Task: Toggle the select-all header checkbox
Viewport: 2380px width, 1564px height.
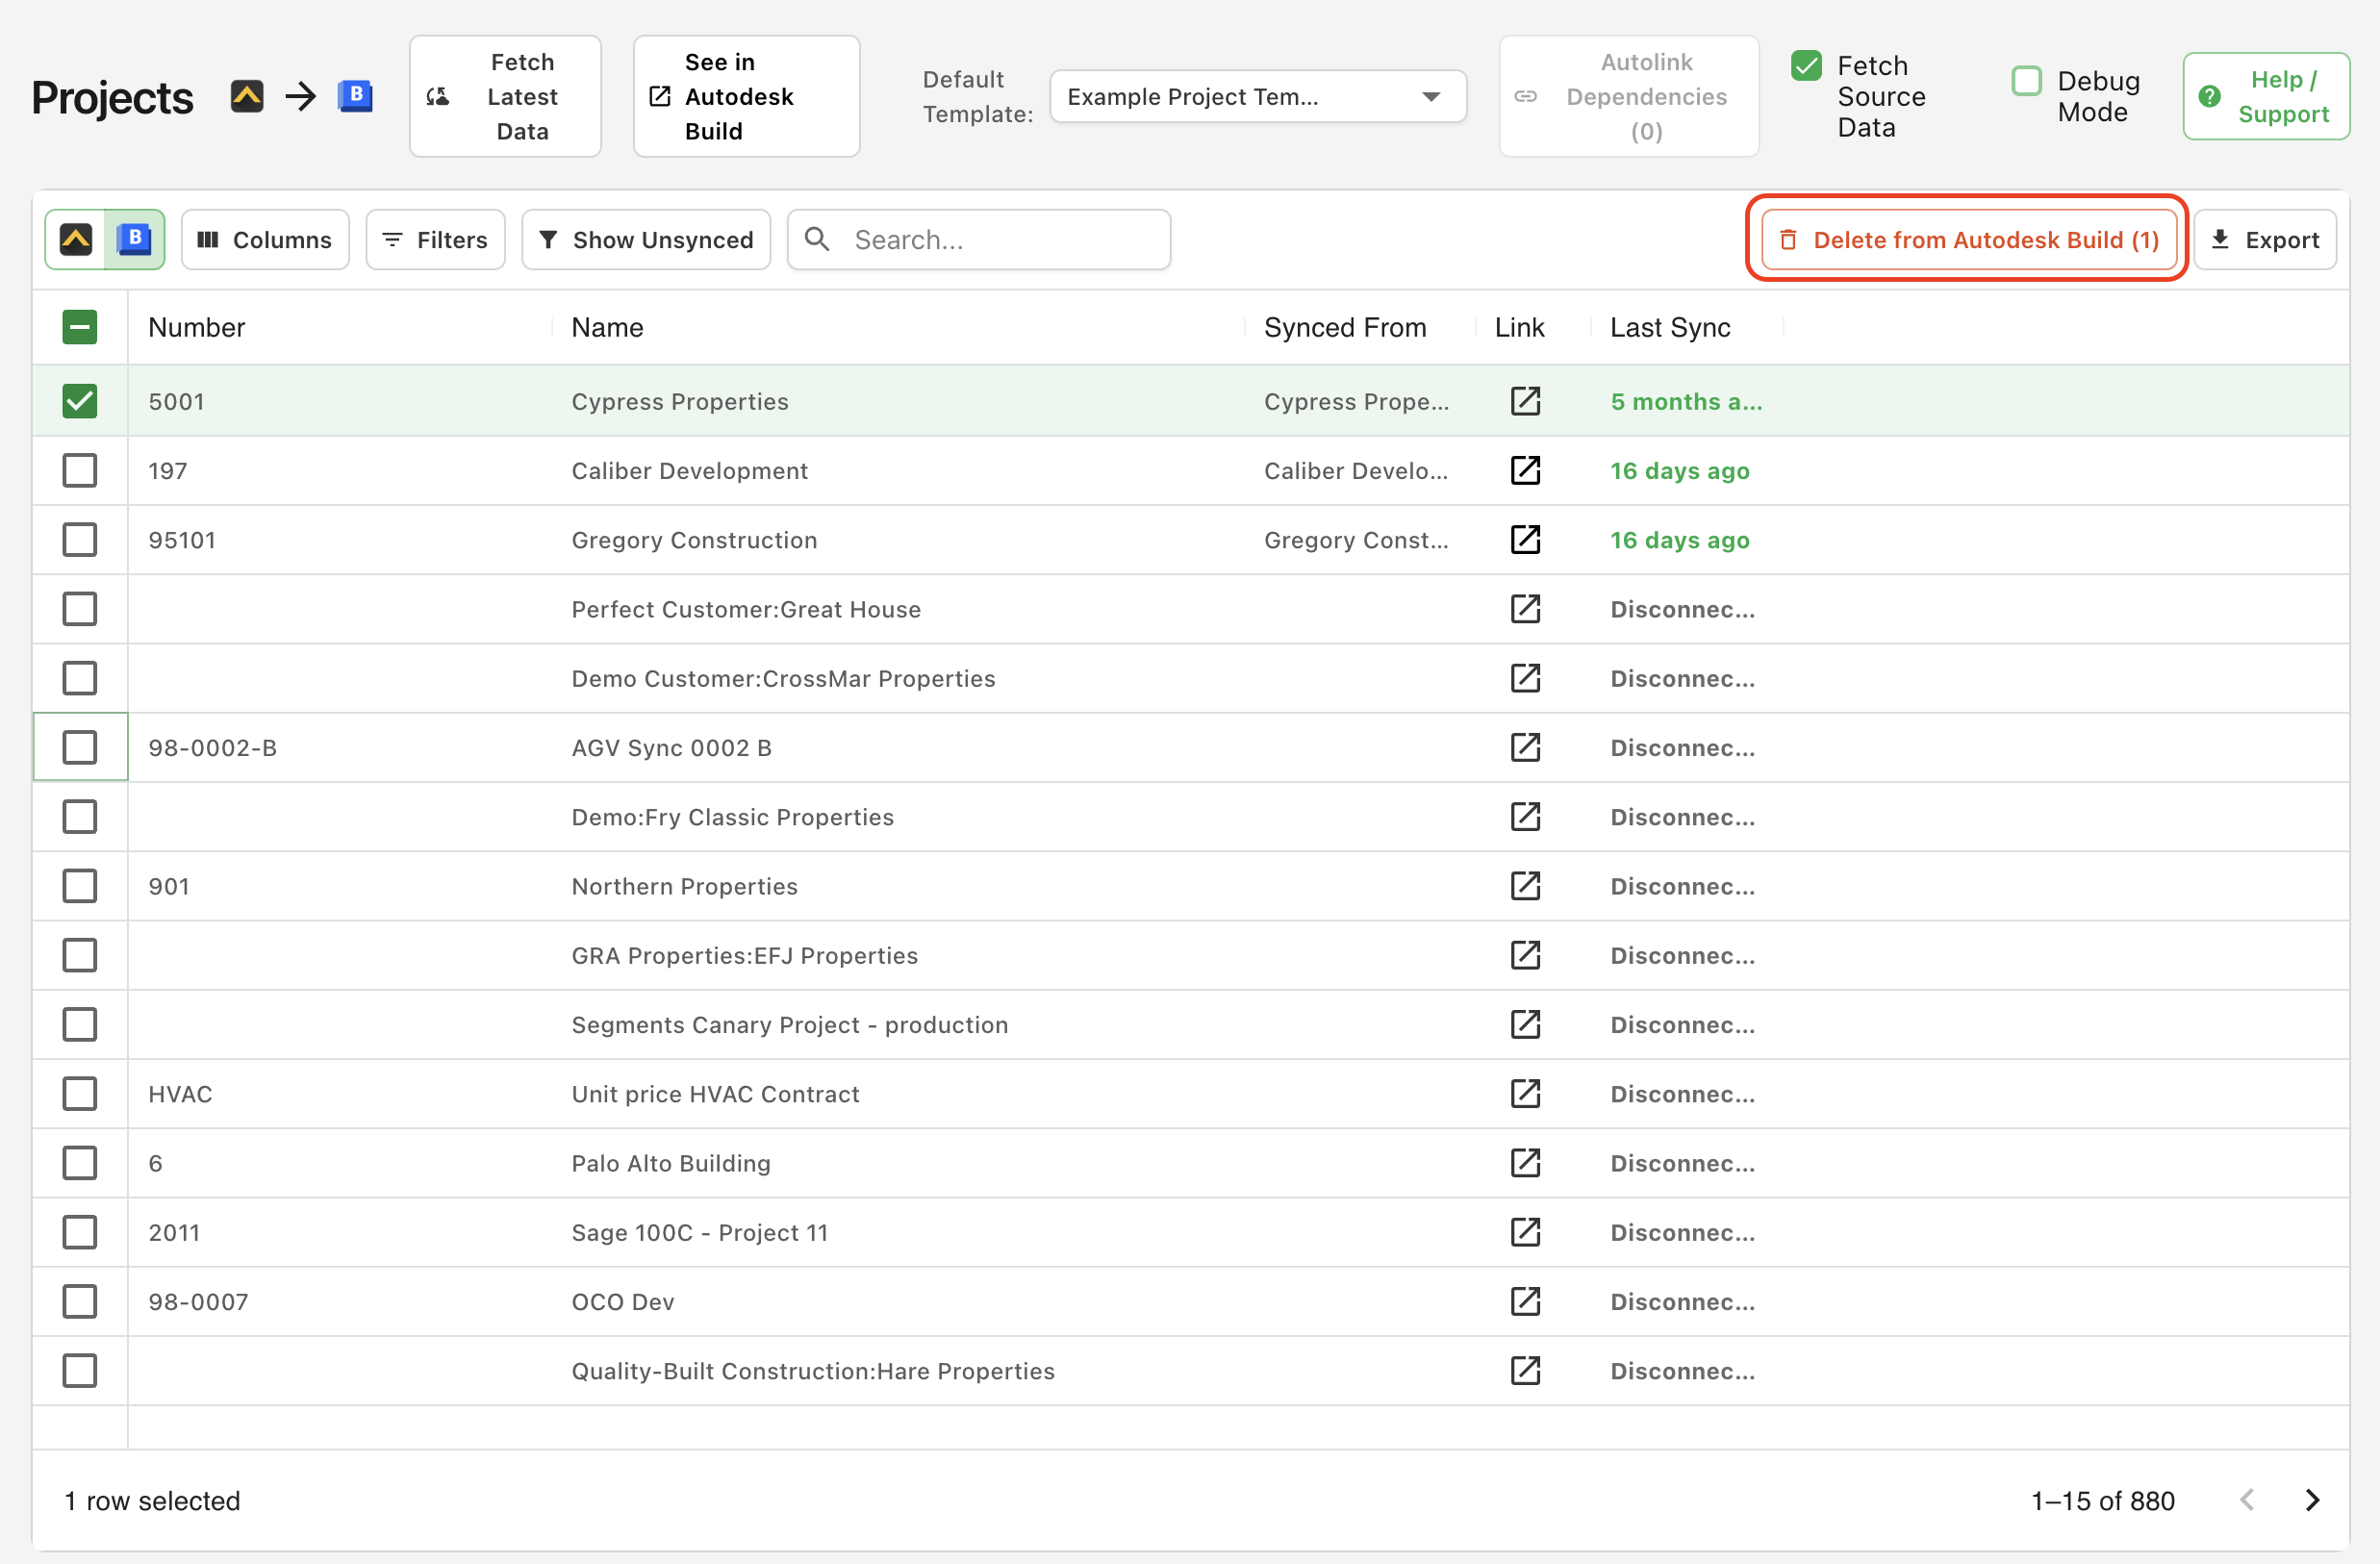Action: tap(79, 327)
